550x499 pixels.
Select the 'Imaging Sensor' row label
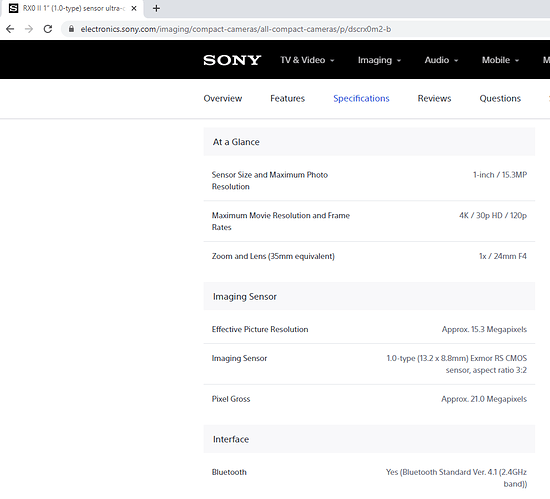click(x=239, y=358)
